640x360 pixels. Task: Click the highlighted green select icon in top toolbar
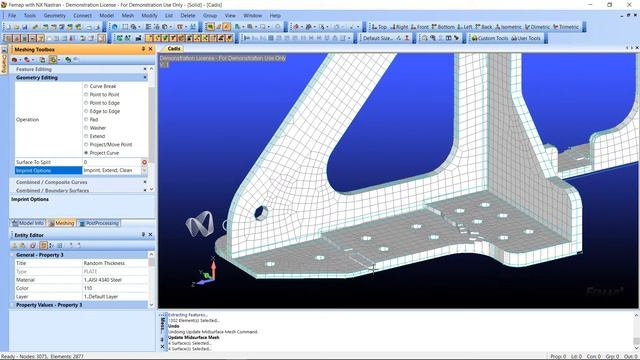point(210,27)
